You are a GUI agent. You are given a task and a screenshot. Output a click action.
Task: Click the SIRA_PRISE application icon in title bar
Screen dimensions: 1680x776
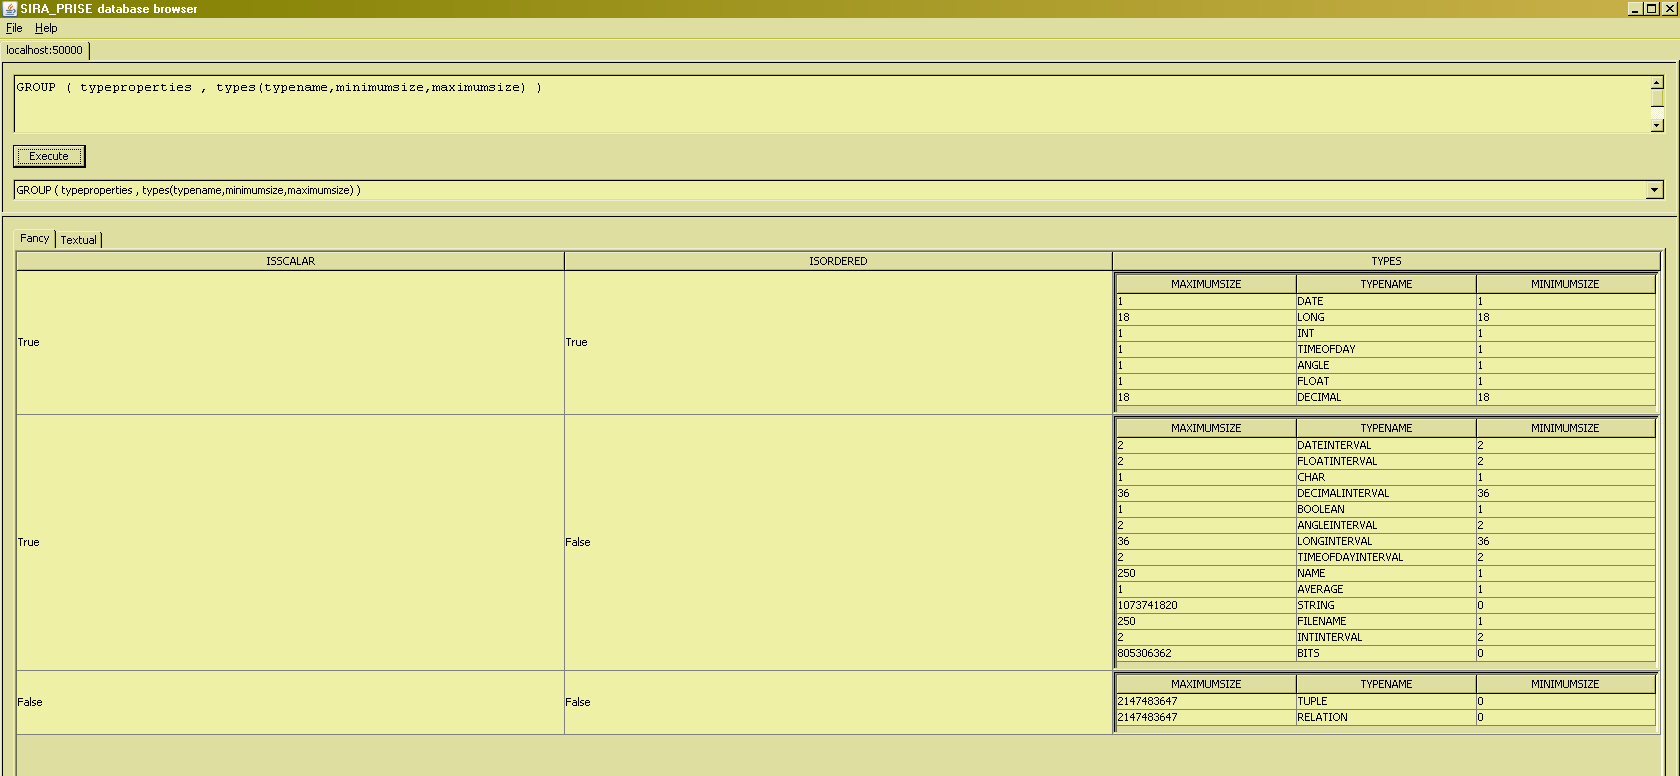[x=9, y=8]
